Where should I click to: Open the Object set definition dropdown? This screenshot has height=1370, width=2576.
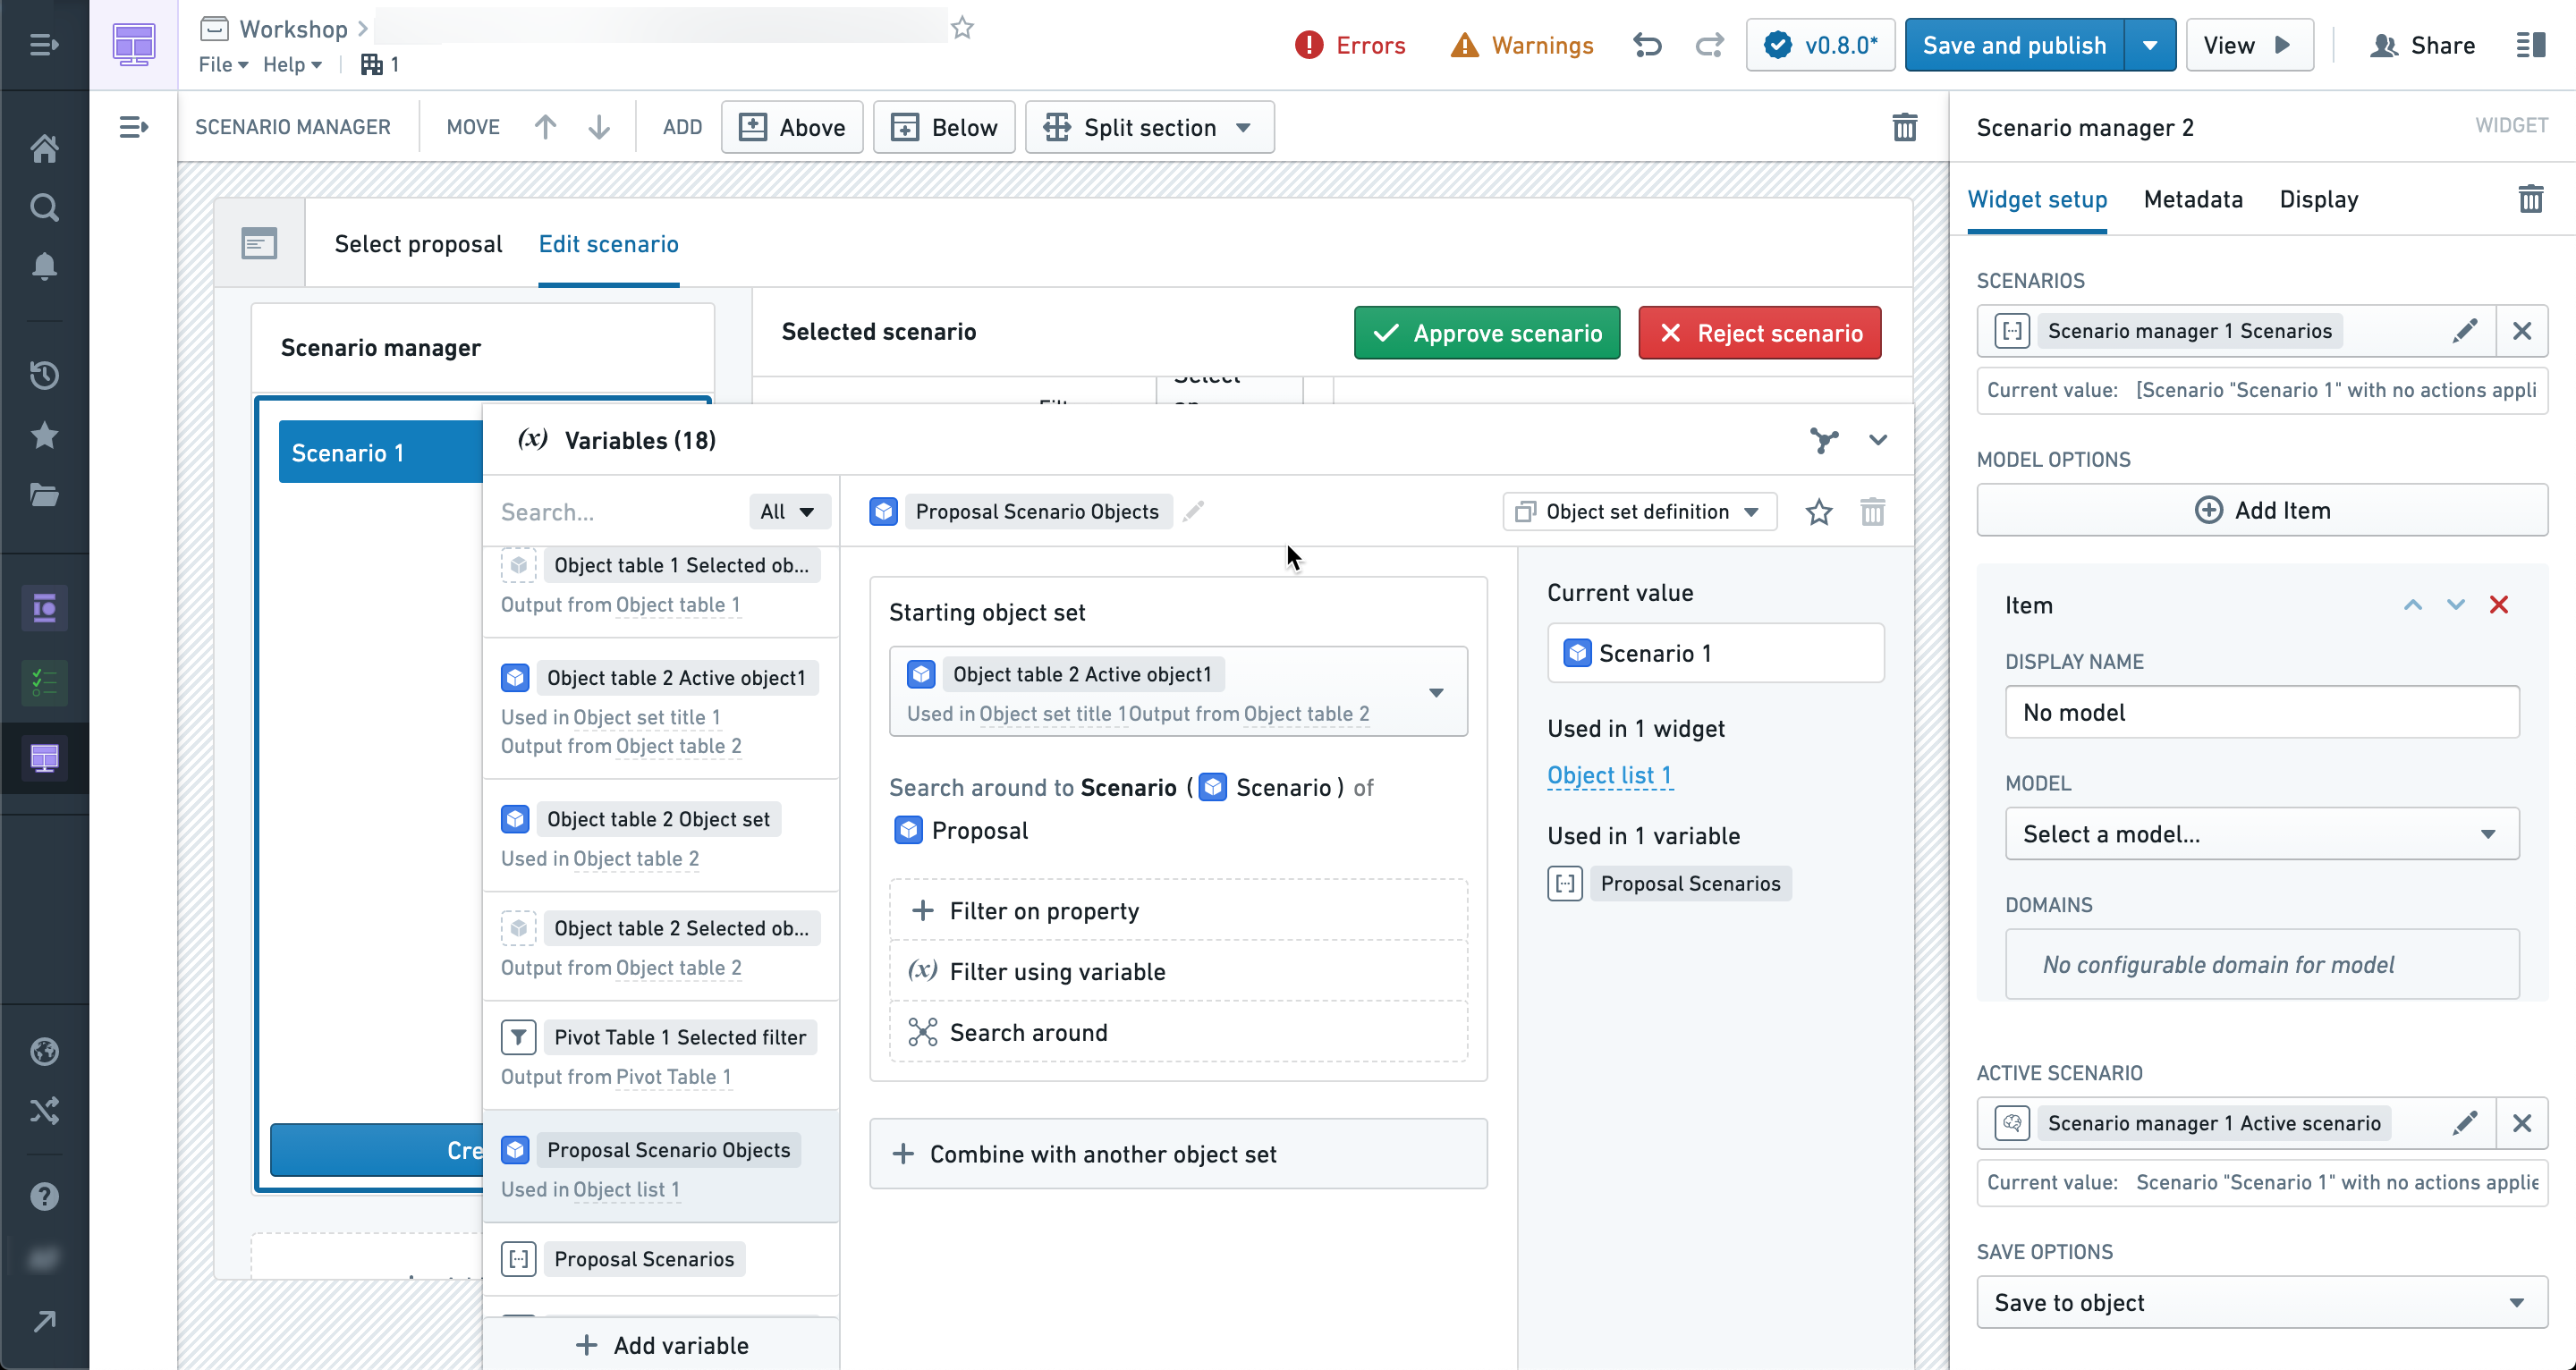(x=1639, y=512)
